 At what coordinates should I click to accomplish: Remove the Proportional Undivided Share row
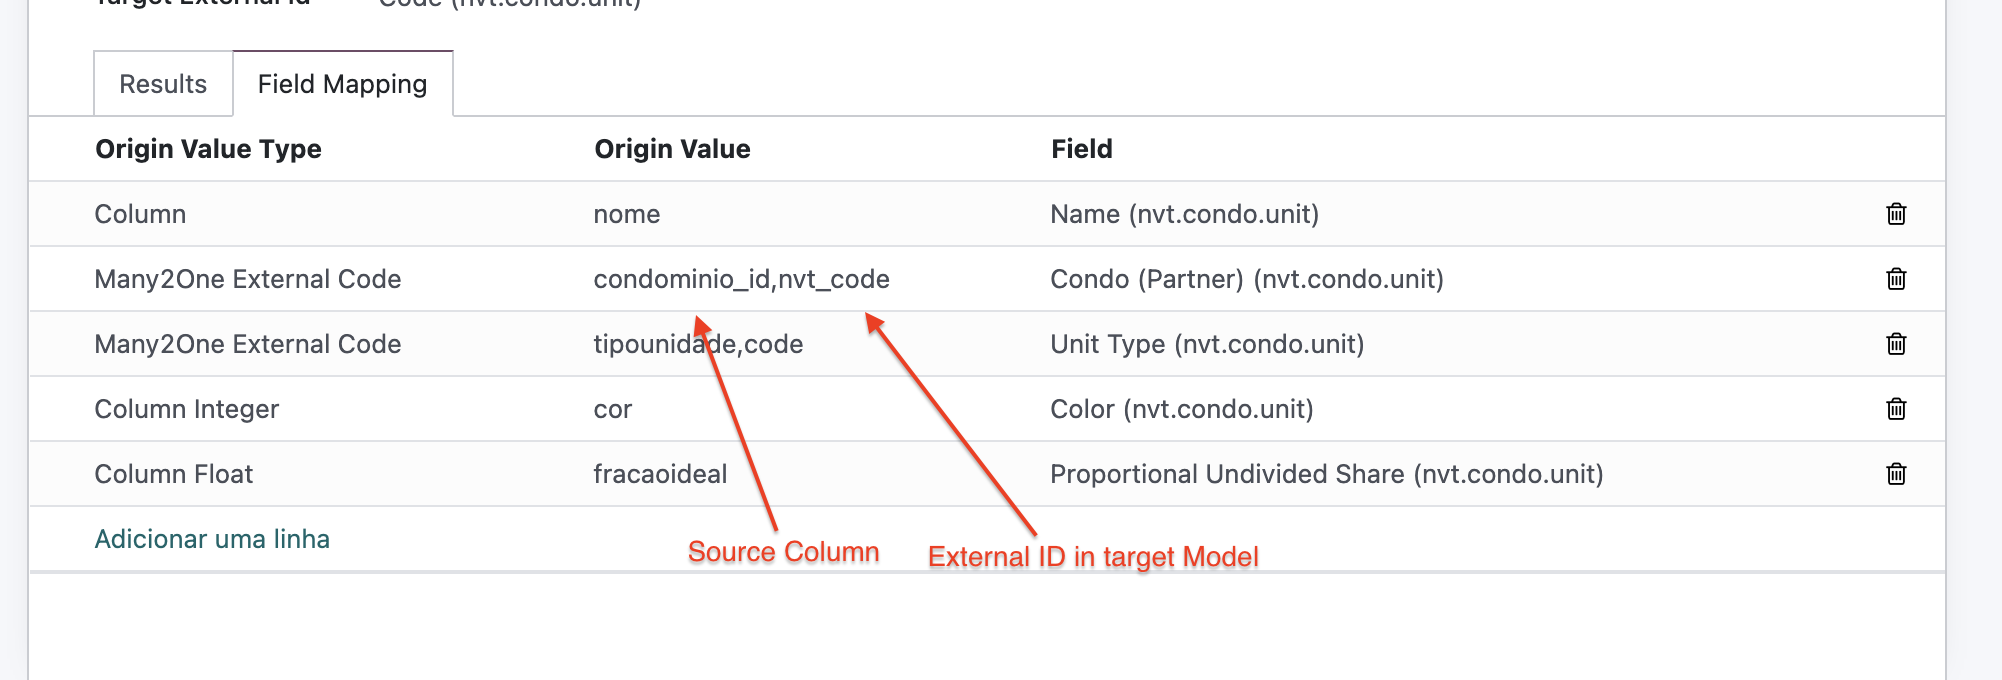1896,474
